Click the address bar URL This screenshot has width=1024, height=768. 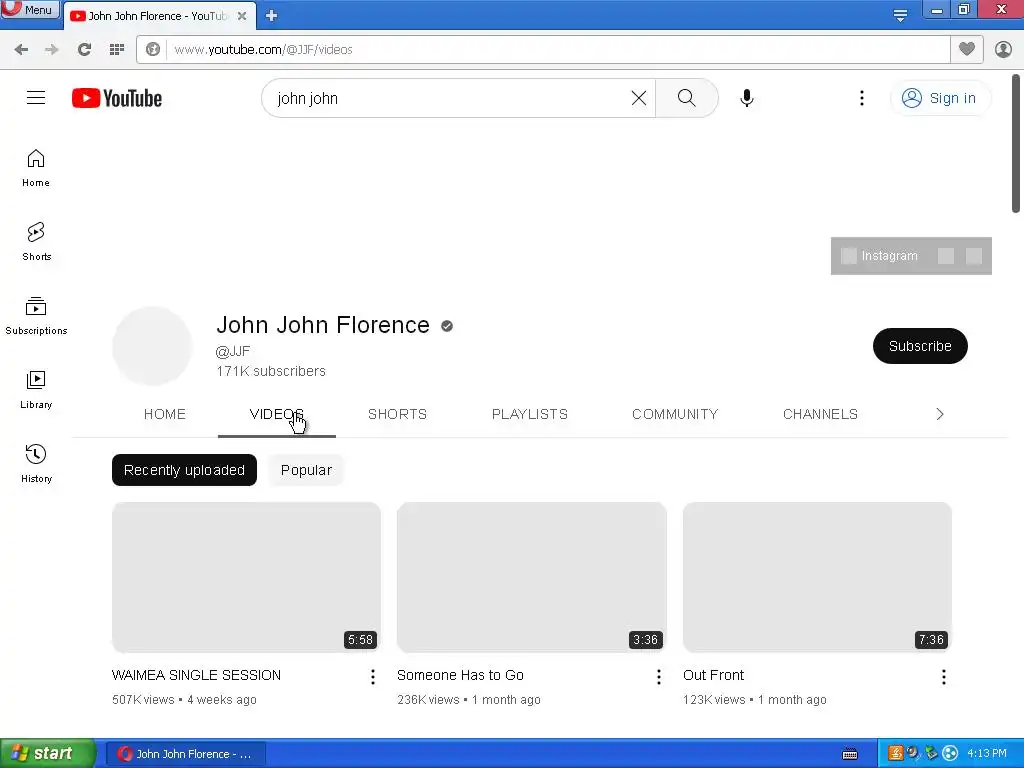tap(263, 50)
